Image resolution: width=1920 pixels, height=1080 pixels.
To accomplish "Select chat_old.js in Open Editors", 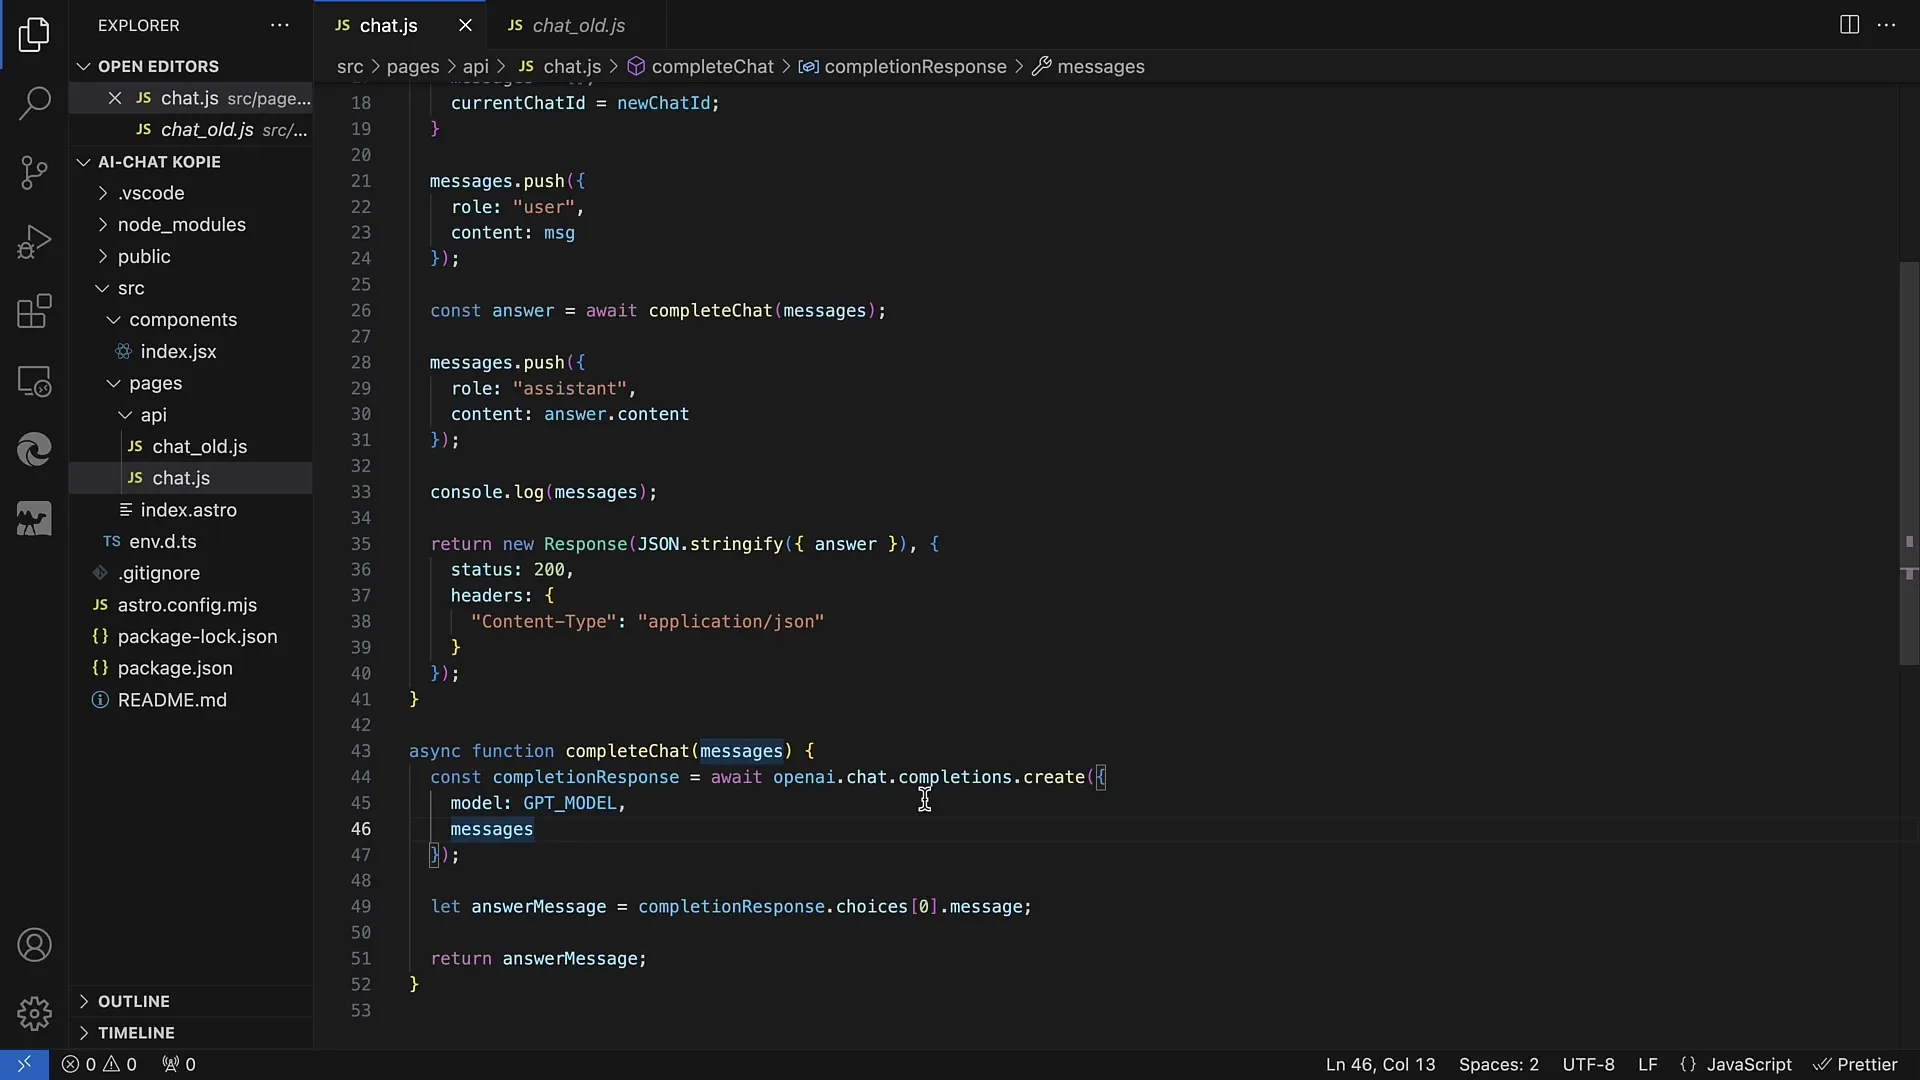I will pyautogui.click(x=191, y=130).
